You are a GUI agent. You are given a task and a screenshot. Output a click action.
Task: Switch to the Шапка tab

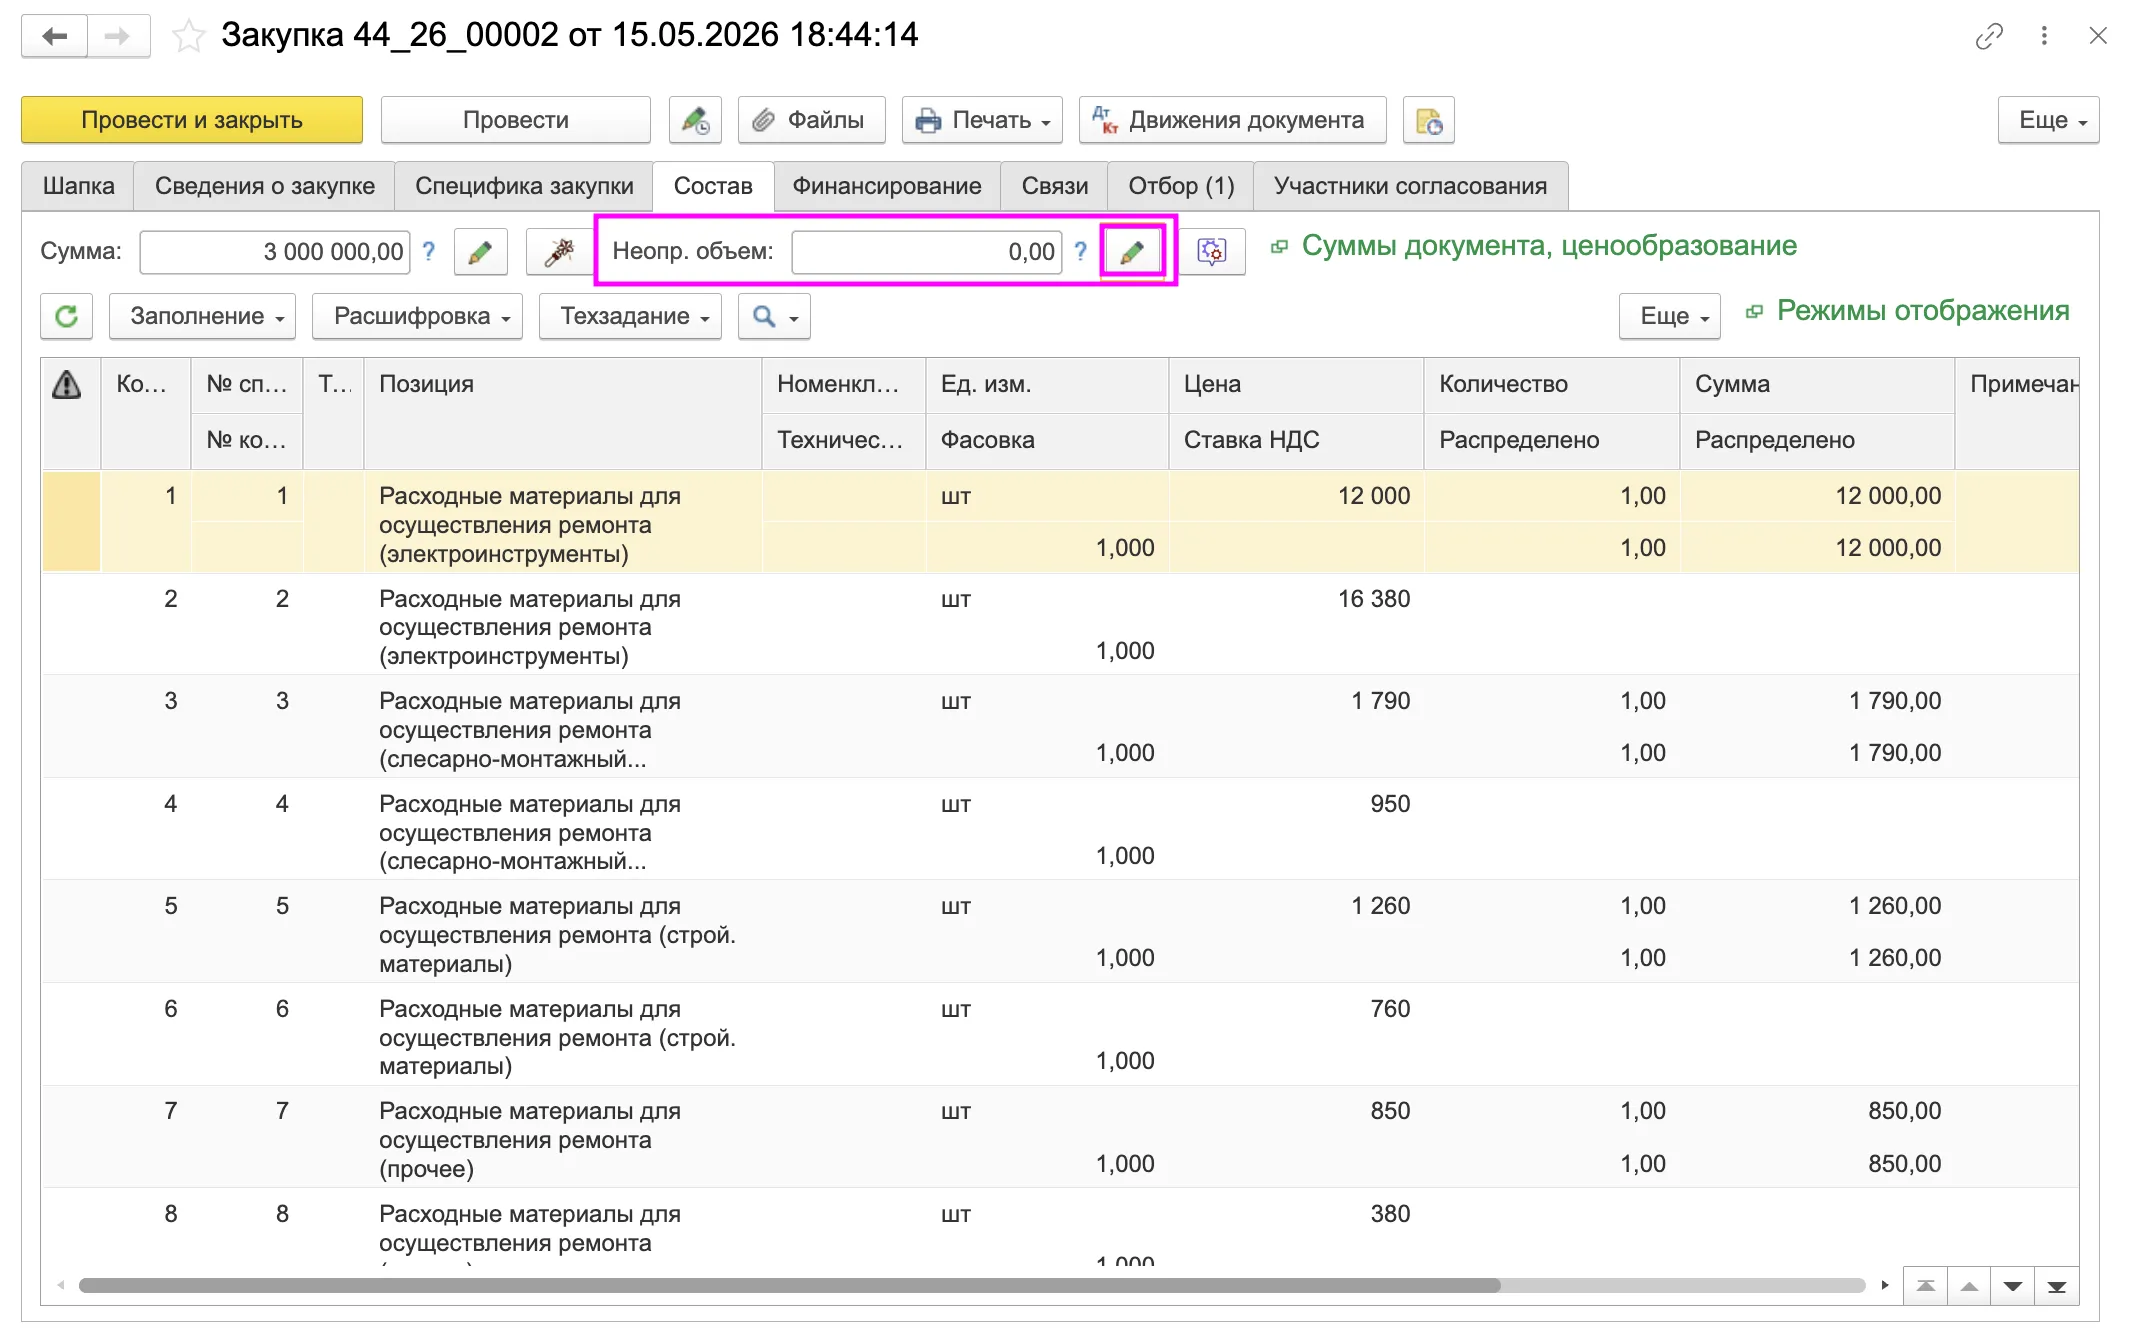pos(78,186)
